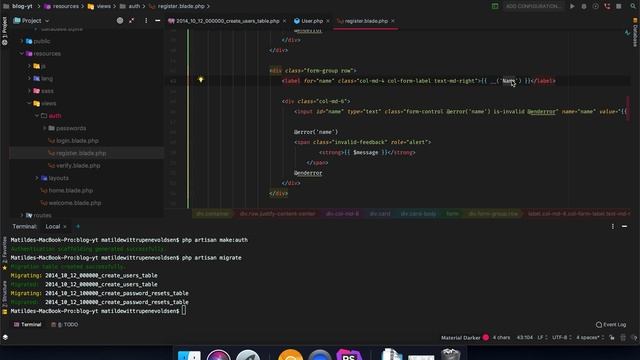Toggle read-only lock icon in status bar
The image size is (640, 360).
tap(612, 338)
